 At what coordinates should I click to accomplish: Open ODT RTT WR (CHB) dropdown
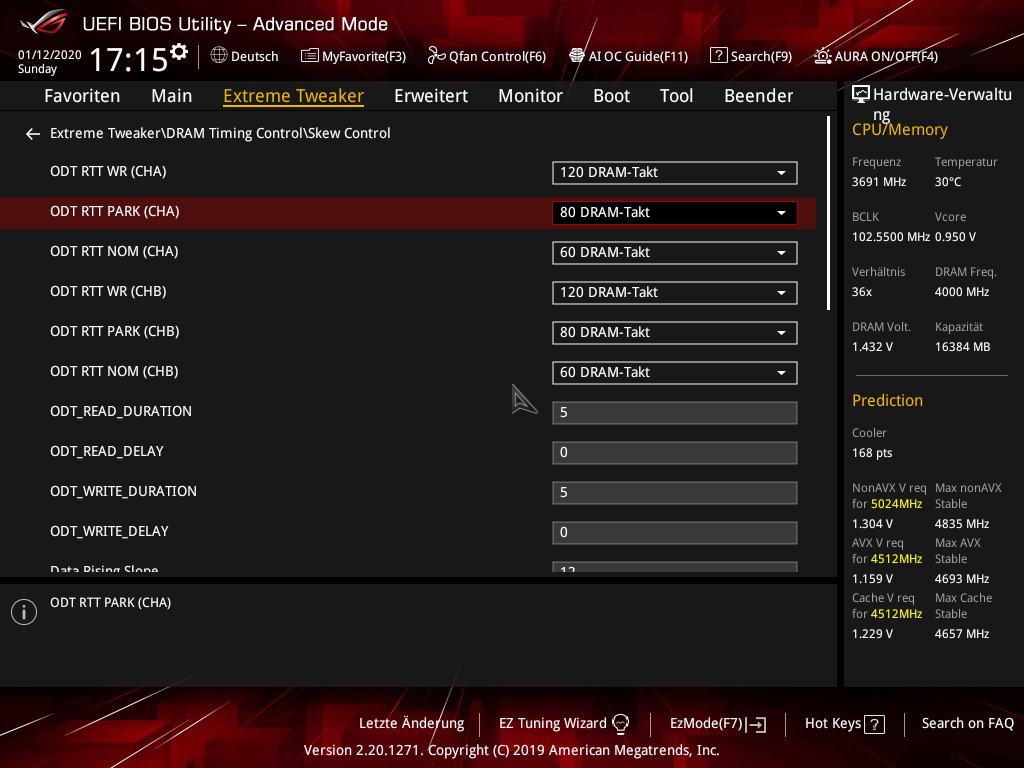(x=675, y=293)
